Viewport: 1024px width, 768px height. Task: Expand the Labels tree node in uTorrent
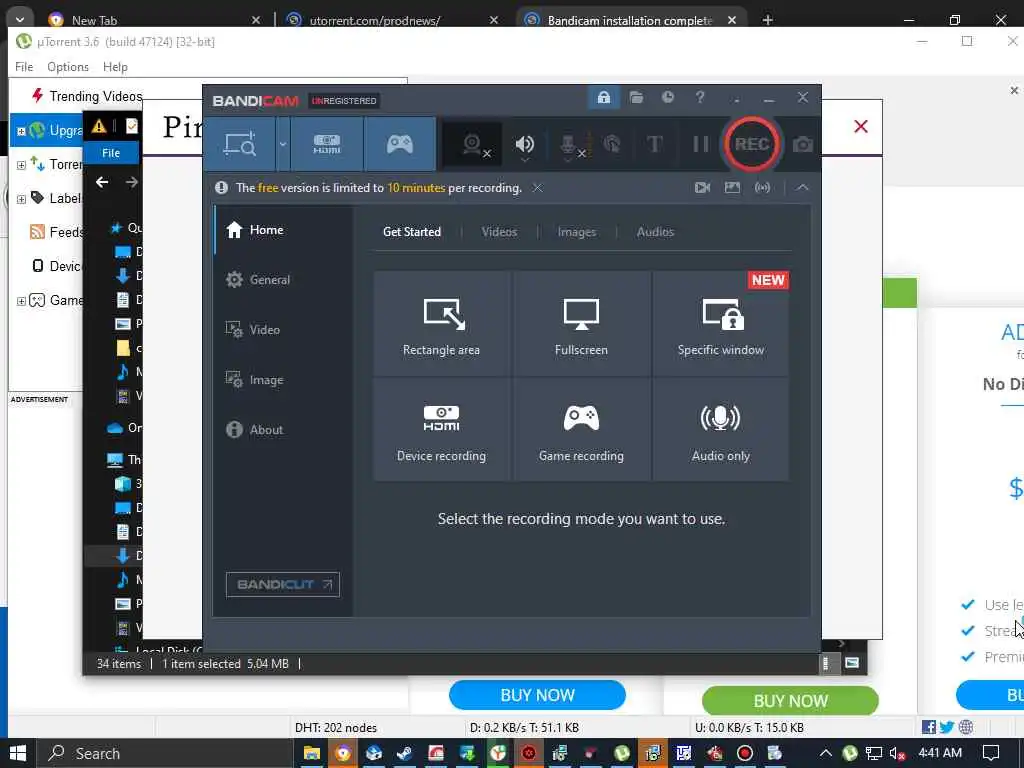pos(21,199)
